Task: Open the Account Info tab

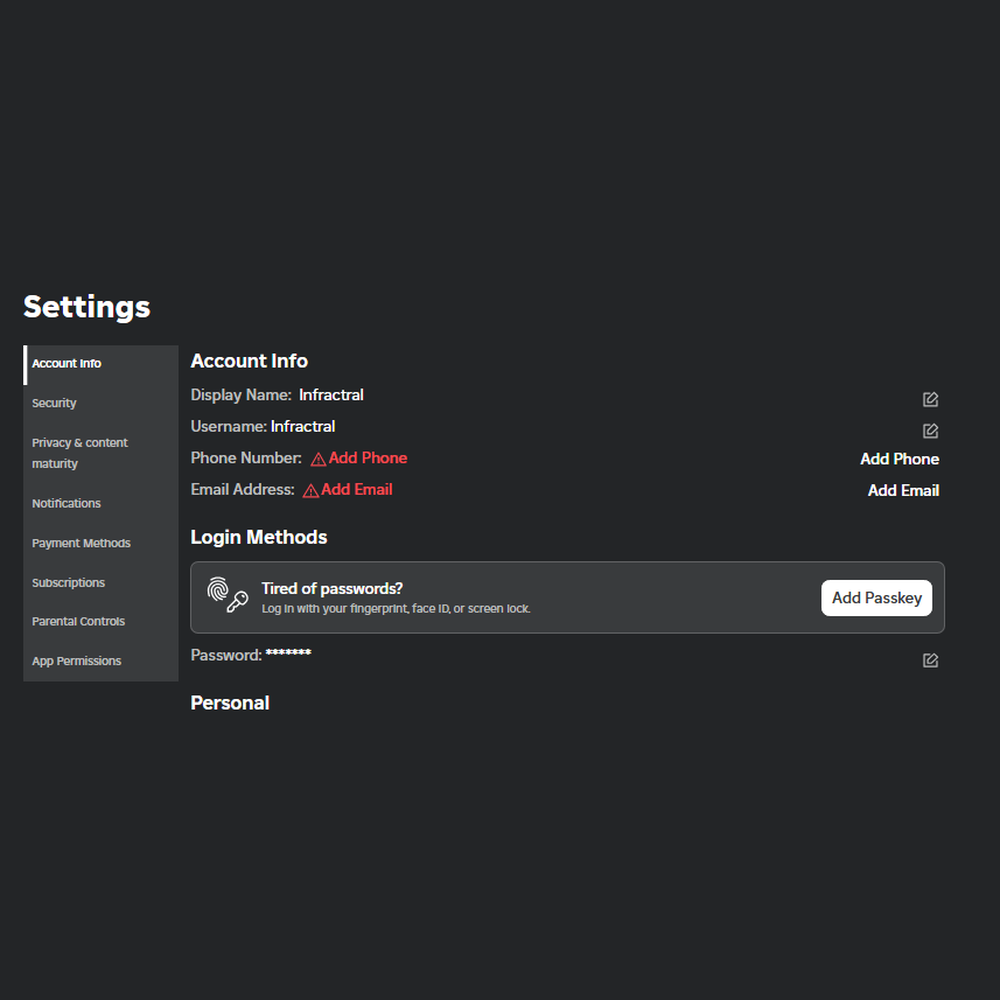Action: 101,365
